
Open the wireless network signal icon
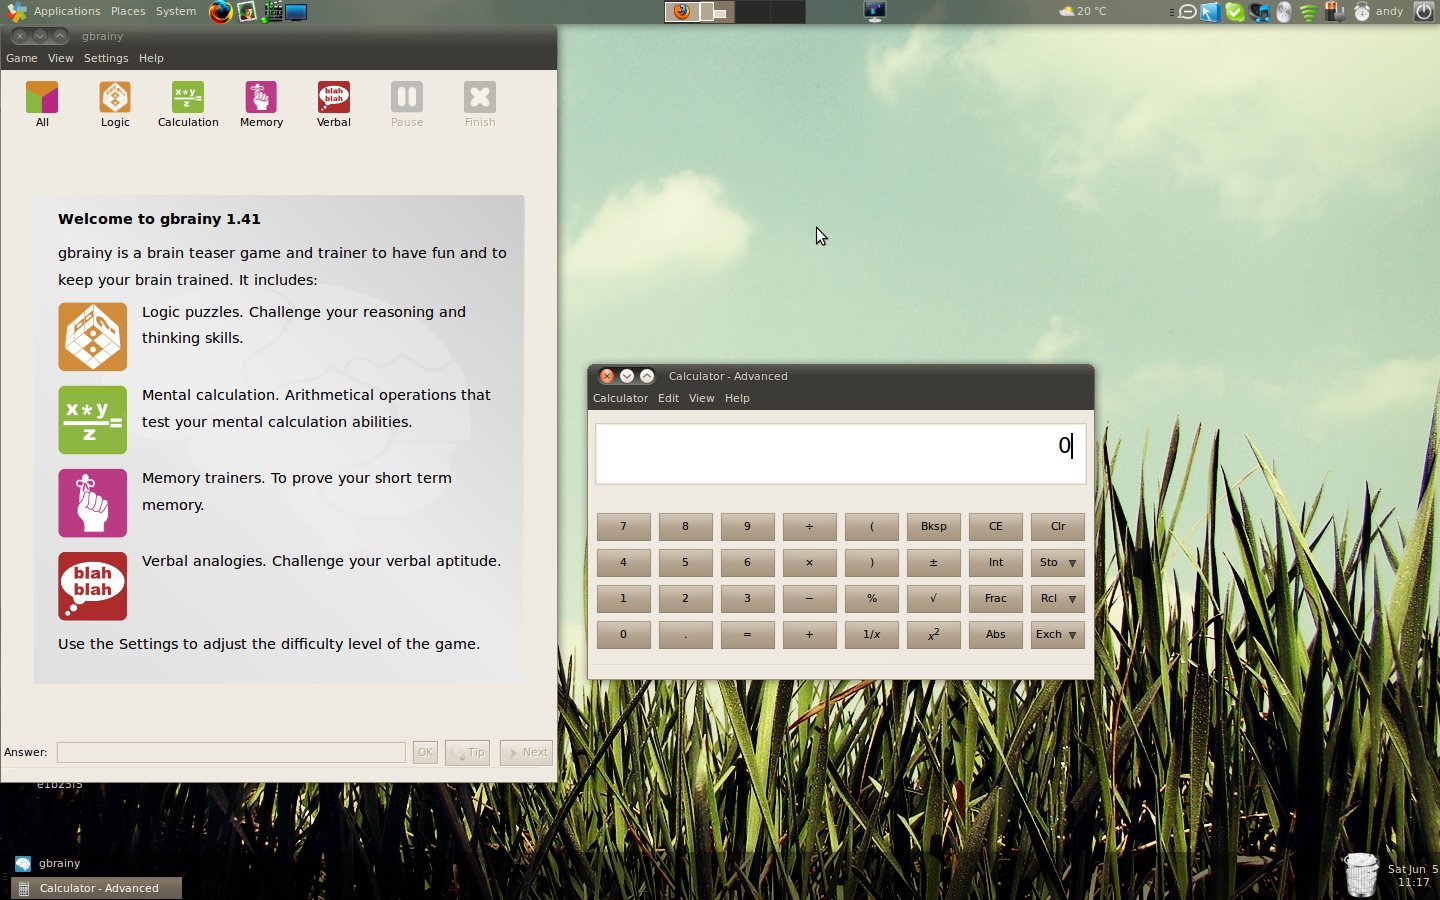pyautogui.click(x=1308, y=12)
